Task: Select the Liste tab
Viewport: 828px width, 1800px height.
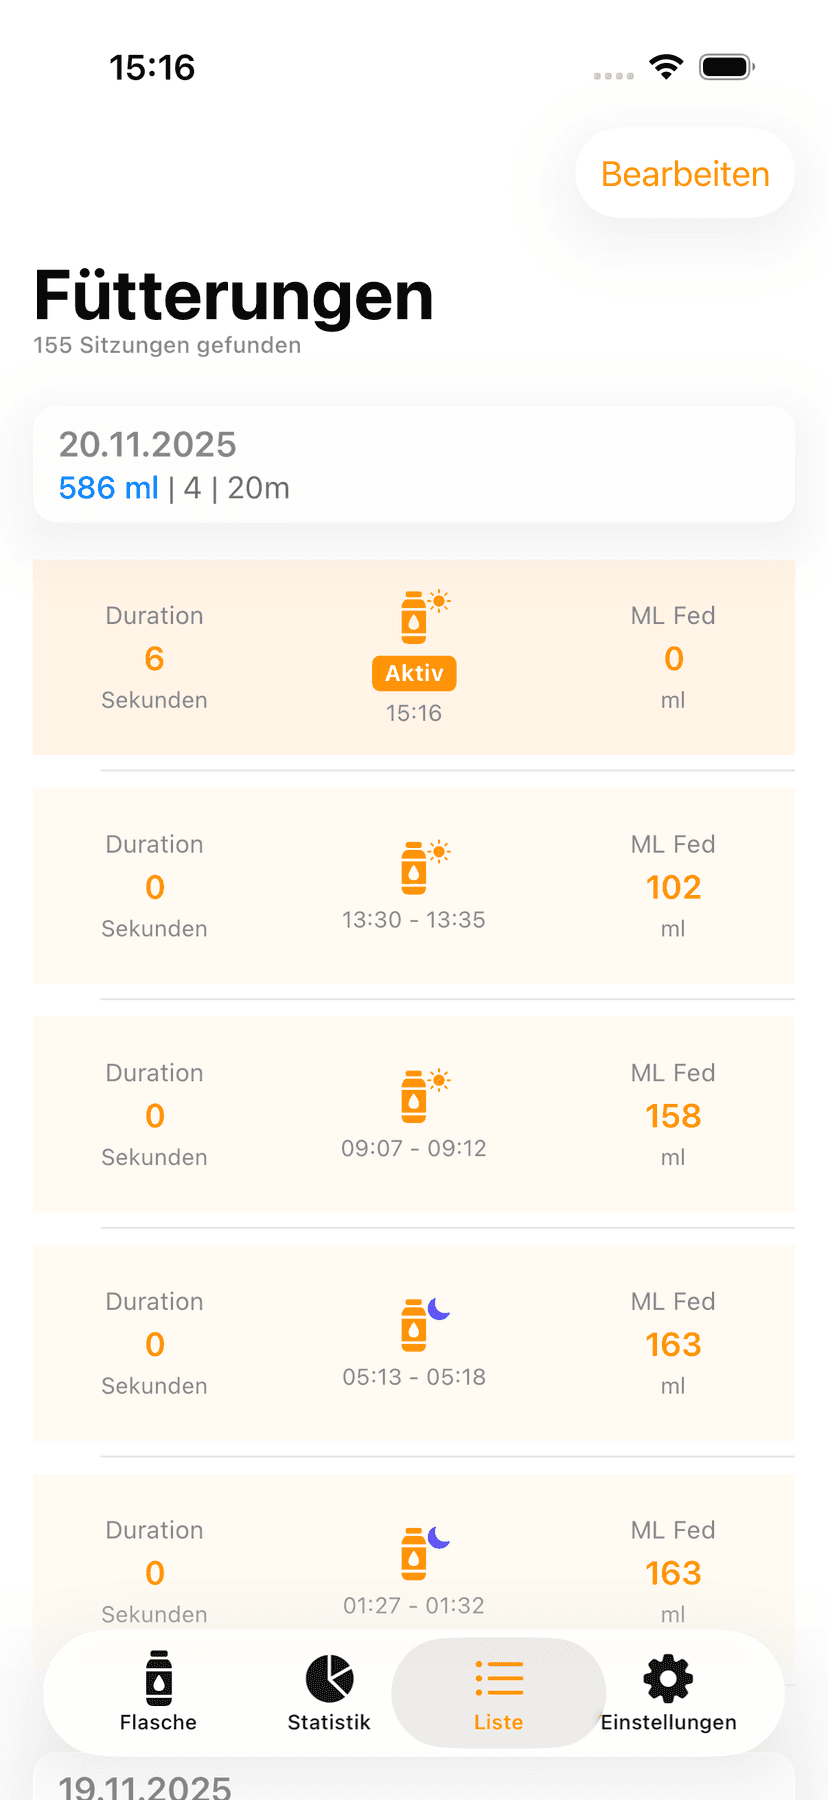Action: click(x=498, y=1692)
